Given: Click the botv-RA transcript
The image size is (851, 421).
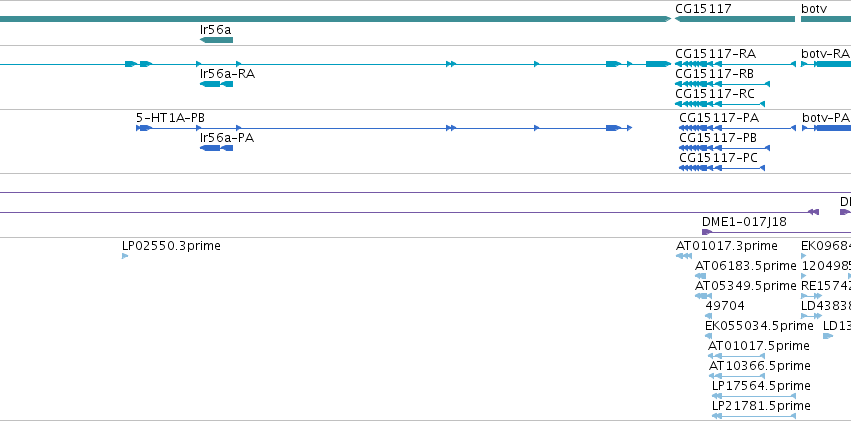Looking at the screenshot, I should coord(825,64).
